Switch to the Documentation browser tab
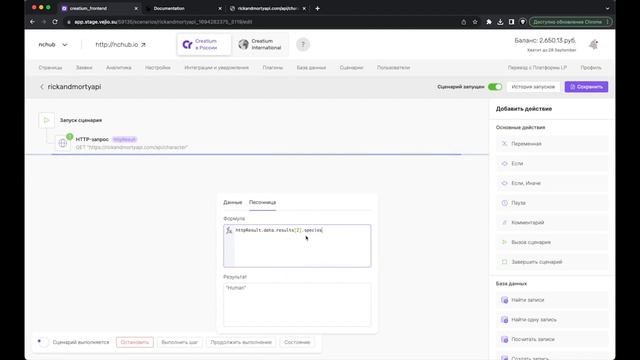The width and height of the screenshot is (640, 360). (x=169, y=8)
